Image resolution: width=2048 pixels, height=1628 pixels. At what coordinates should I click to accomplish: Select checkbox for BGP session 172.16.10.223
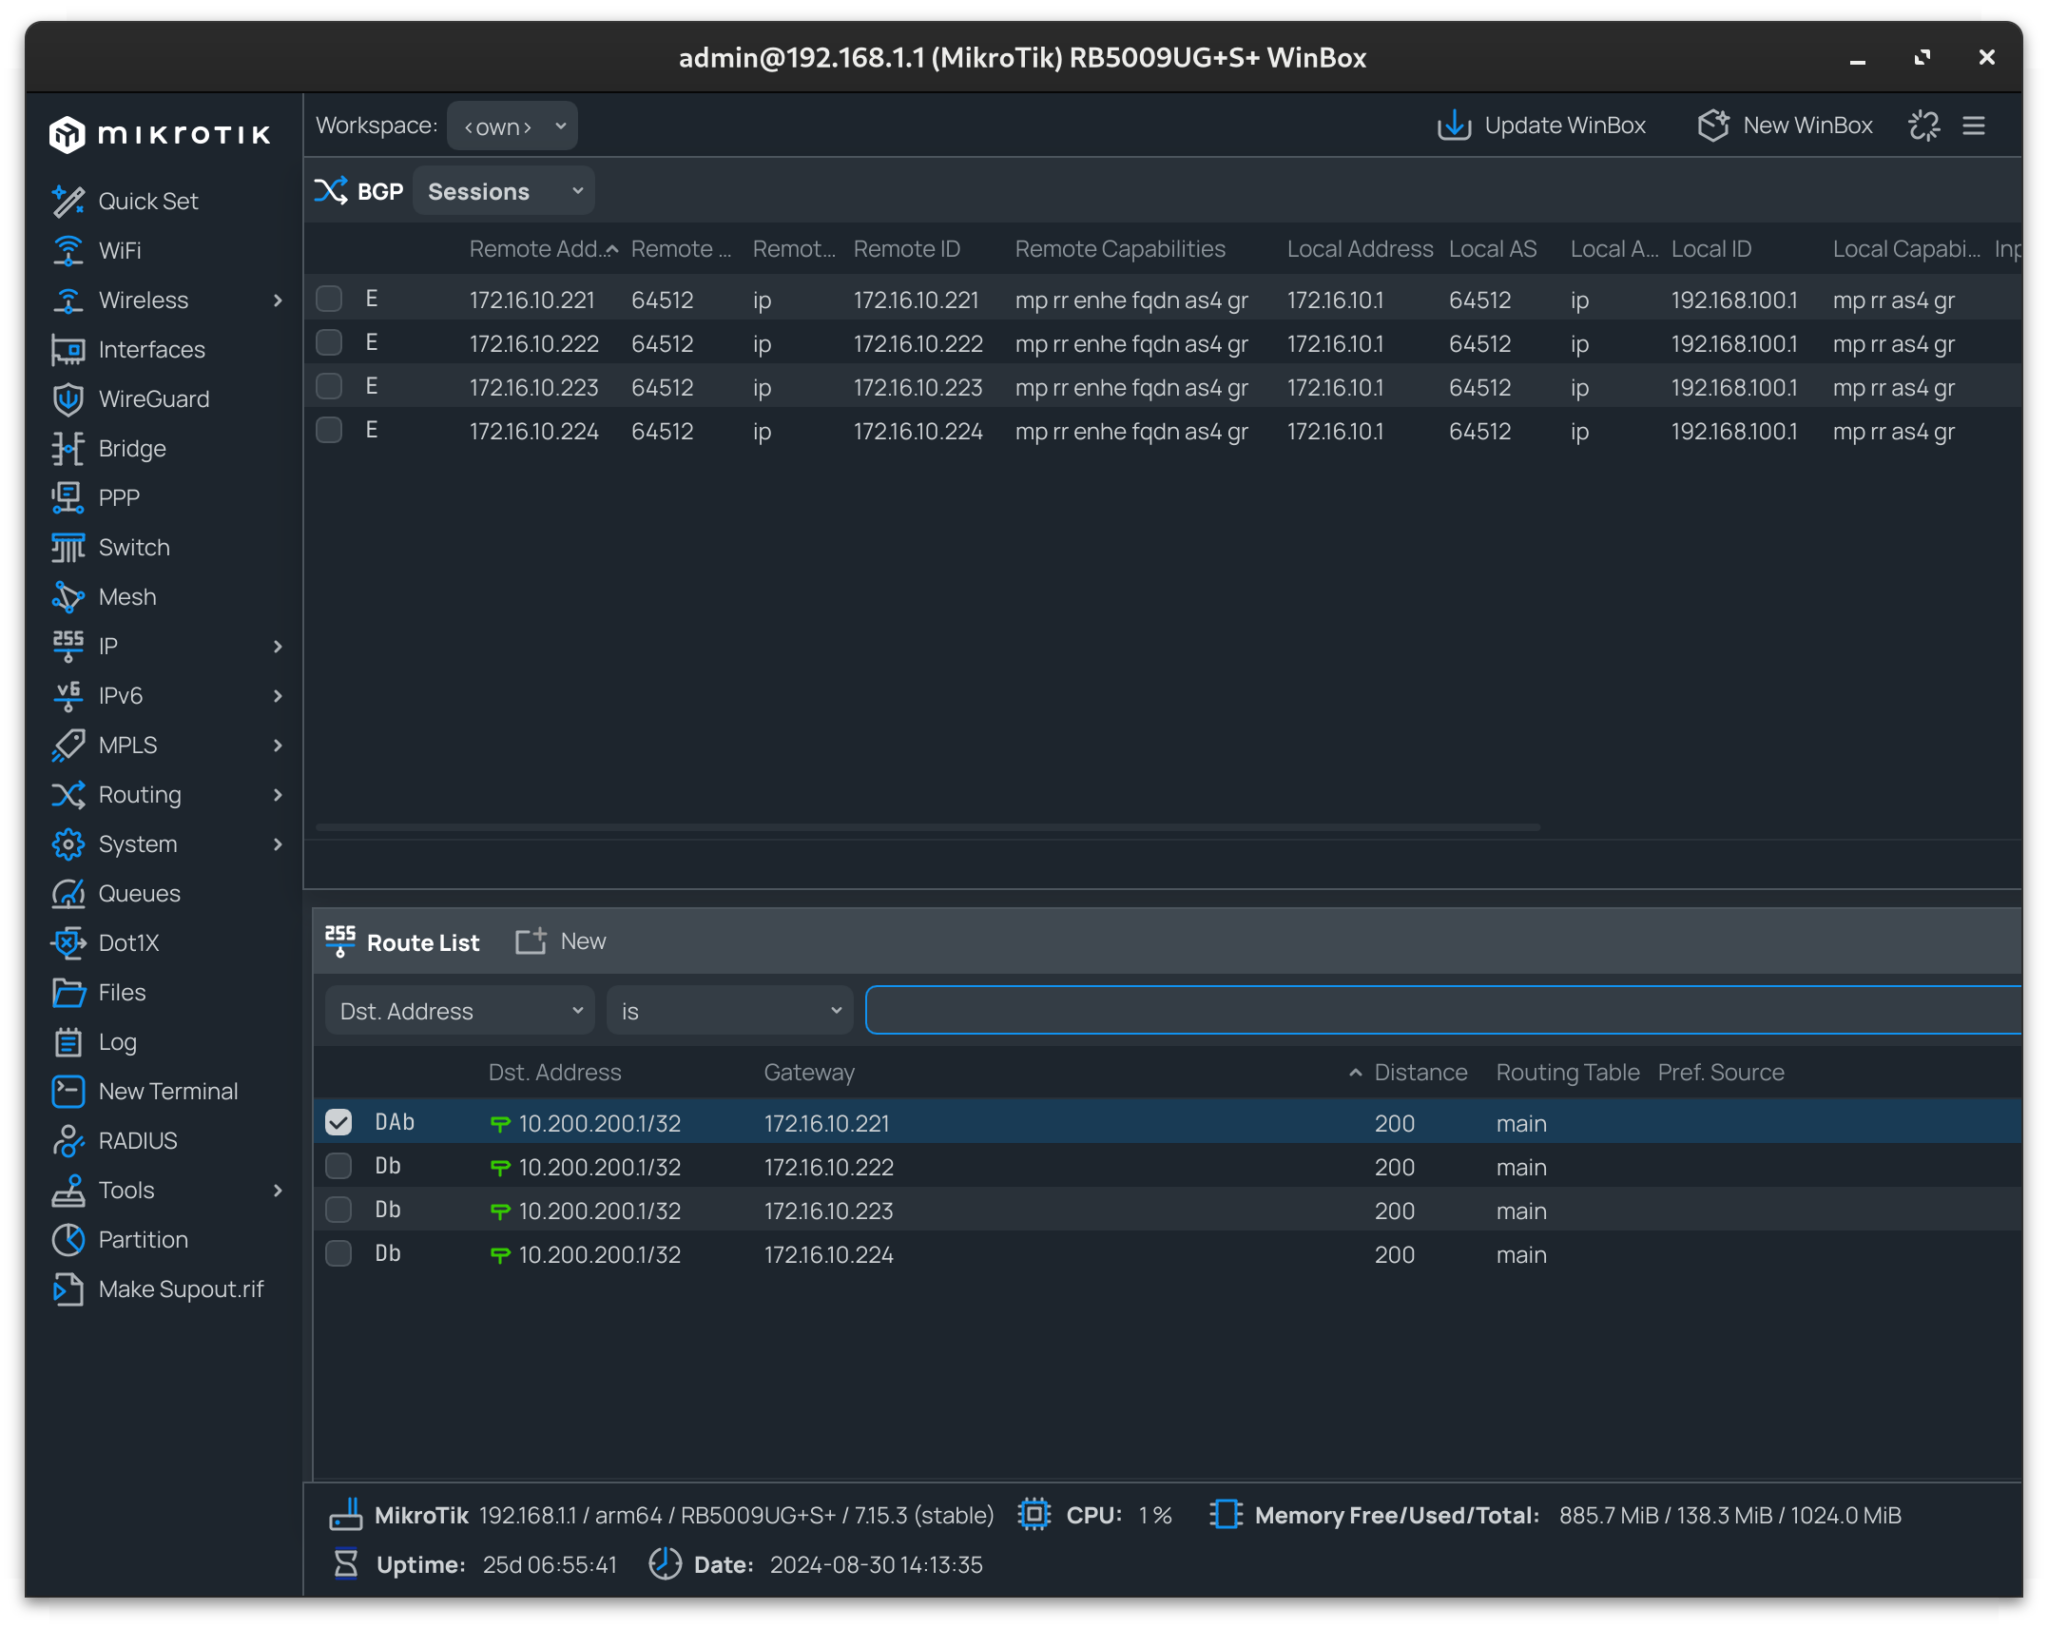point(329,386)
